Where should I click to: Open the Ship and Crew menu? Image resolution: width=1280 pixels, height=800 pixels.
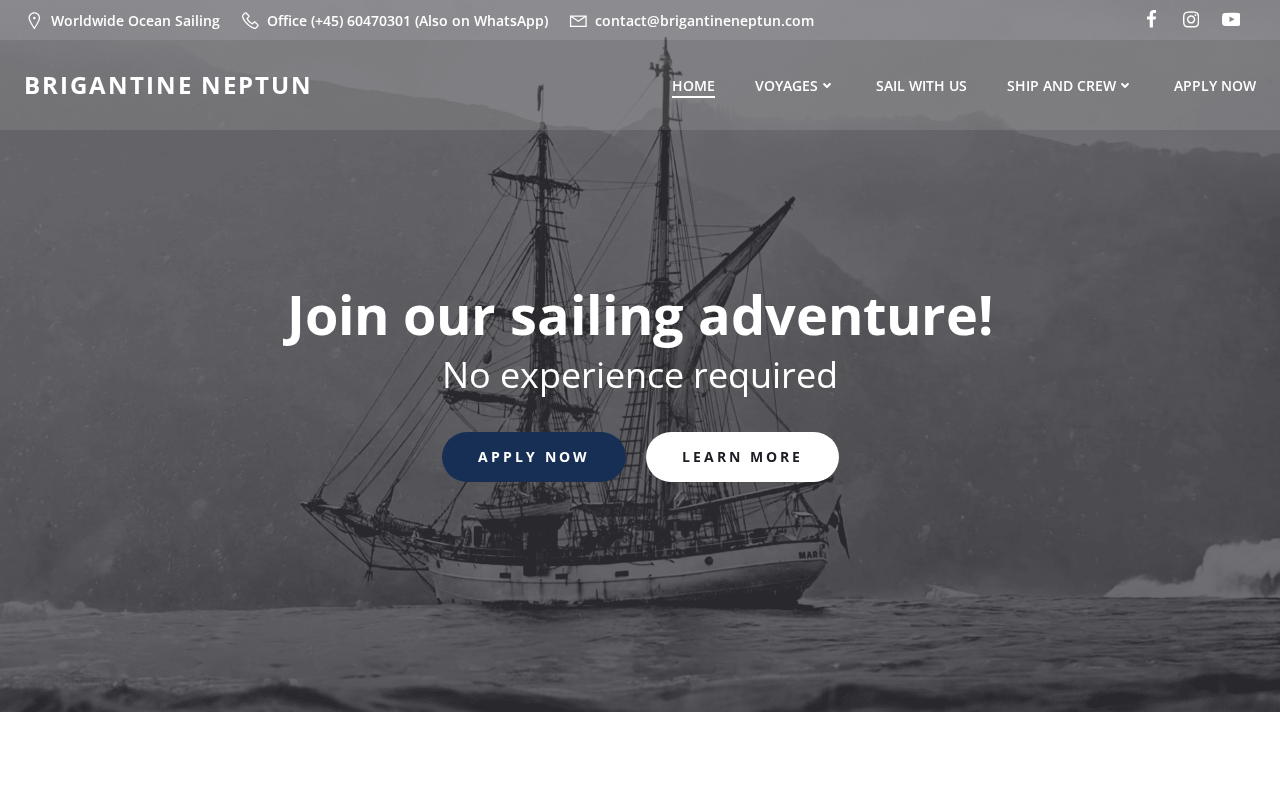[x=1061, y=86]
